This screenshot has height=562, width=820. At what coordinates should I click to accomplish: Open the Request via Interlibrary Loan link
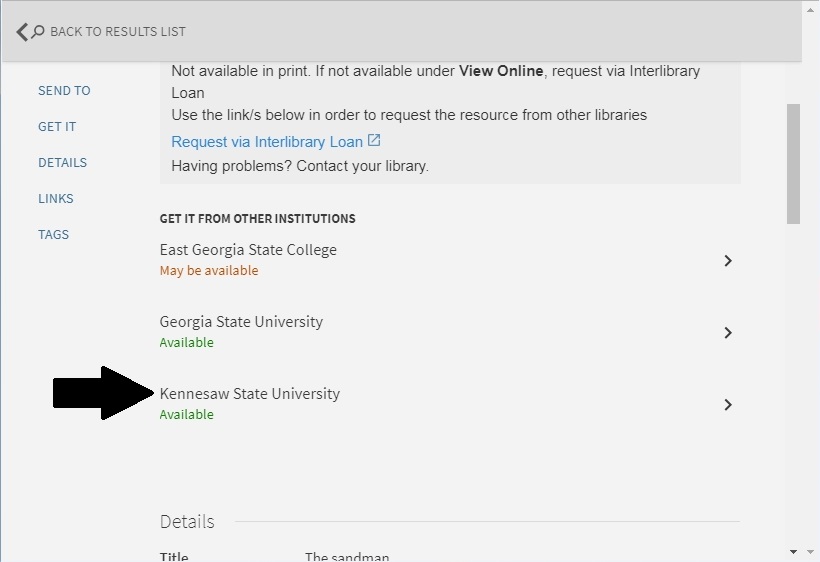pos(267,142)
